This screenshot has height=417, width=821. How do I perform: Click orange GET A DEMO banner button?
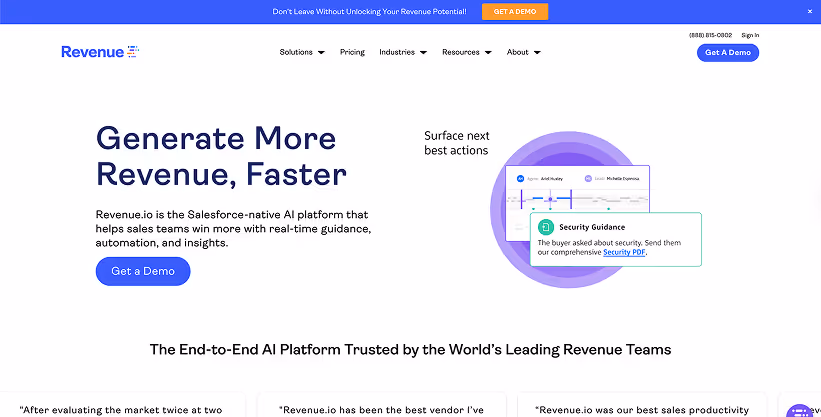(x=515, y=12)
